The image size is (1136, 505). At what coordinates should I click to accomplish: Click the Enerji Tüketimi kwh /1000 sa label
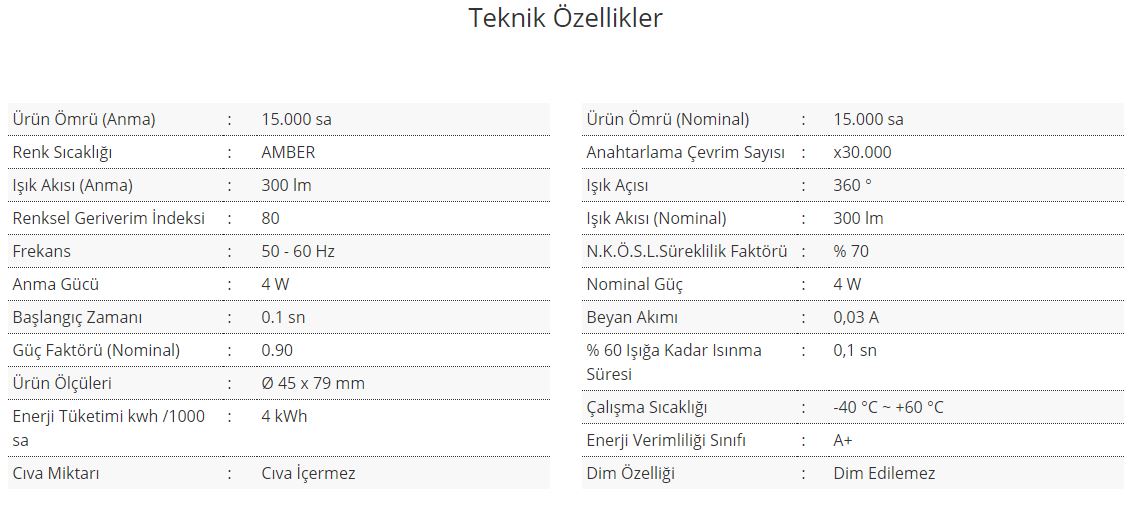[109, 428]
